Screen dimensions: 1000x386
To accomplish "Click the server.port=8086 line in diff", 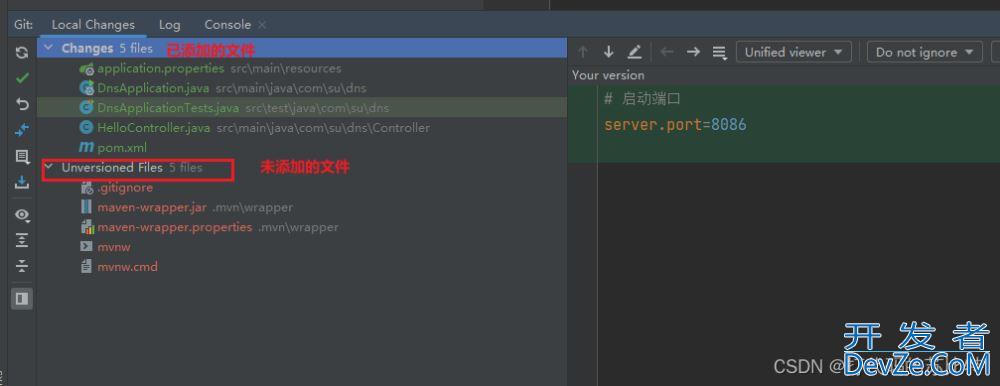I will pyautogui.click(x=675, y=124).
